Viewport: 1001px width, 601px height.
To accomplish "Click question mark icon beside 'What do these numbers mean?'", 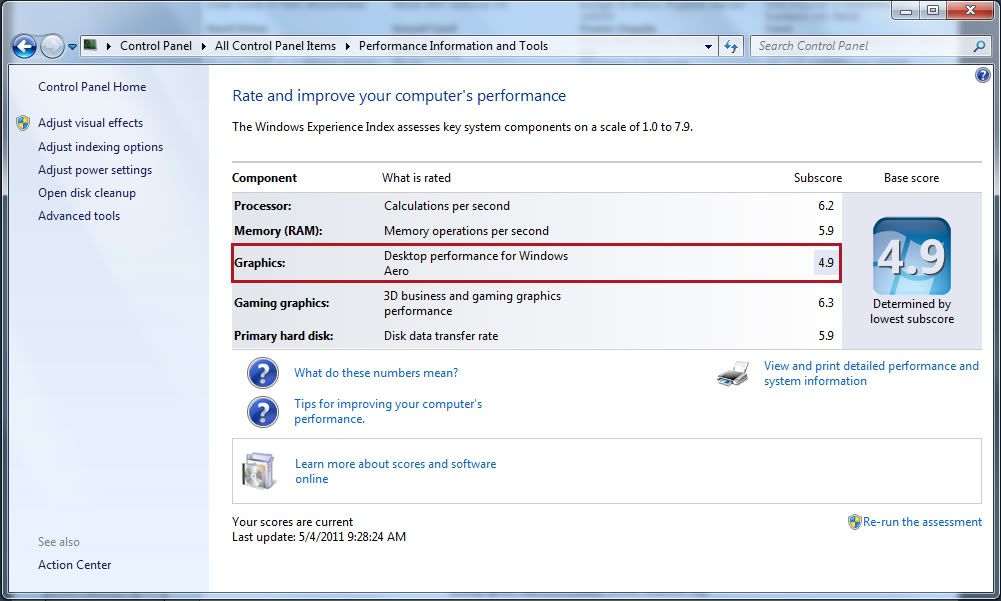I will point(262,373).
